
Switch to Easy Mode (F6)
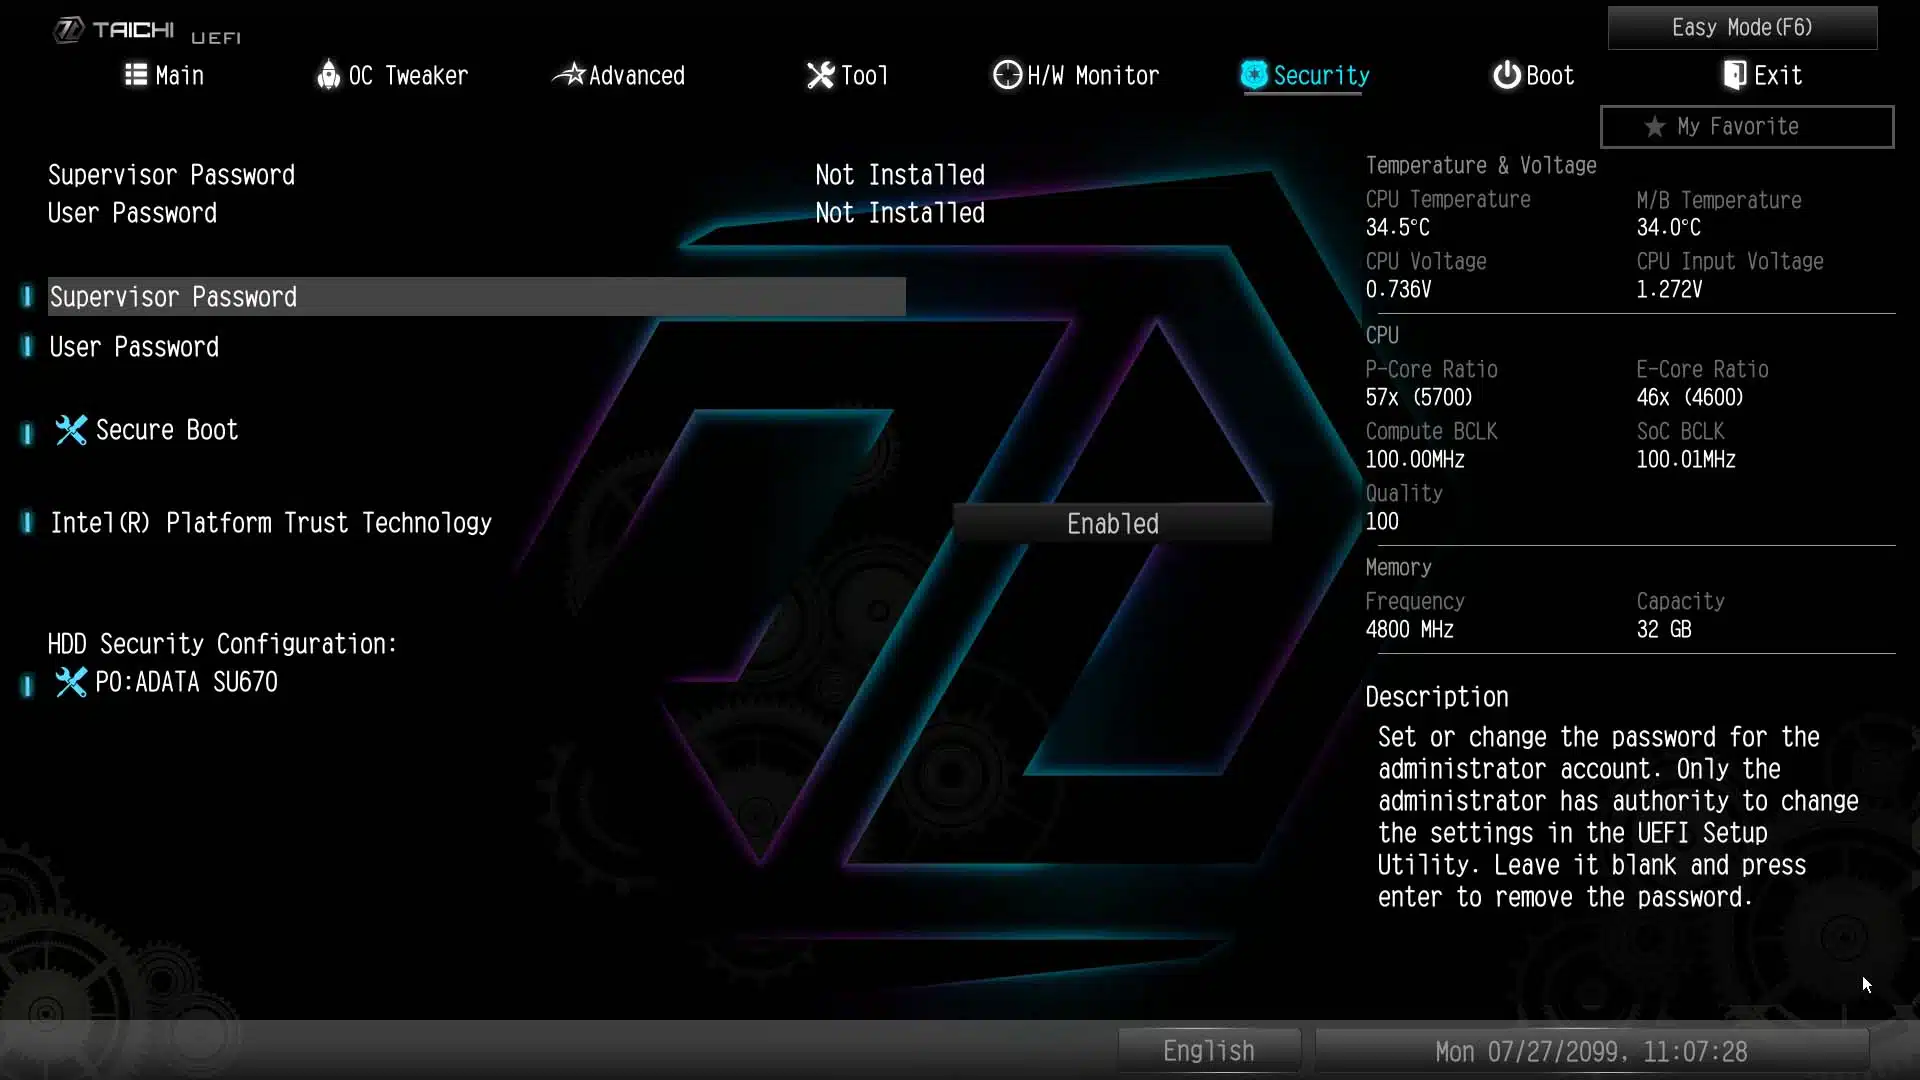tap(1742, 28)
